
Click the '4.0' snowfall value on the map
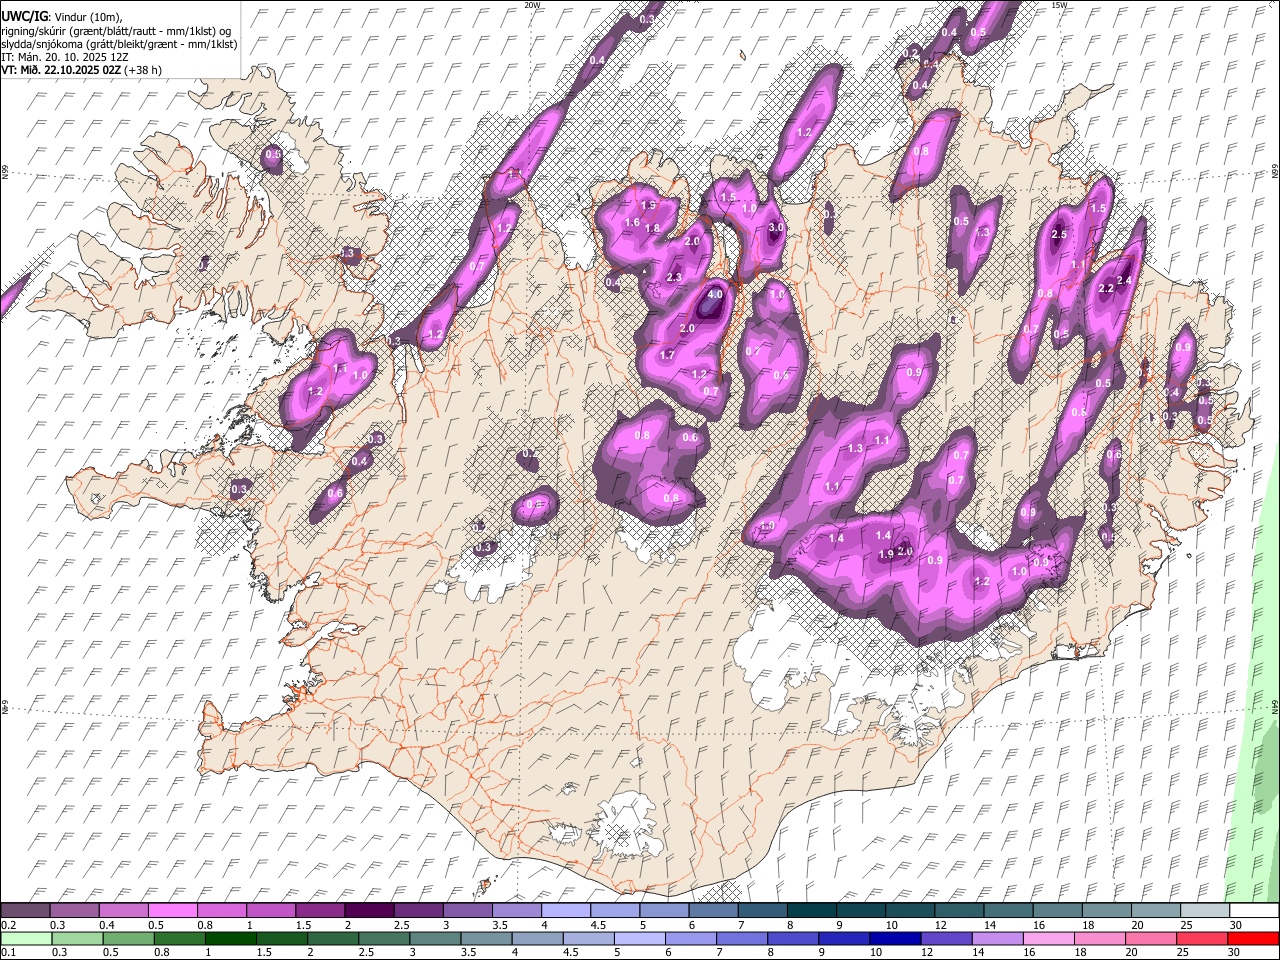(x=715, y=295)
